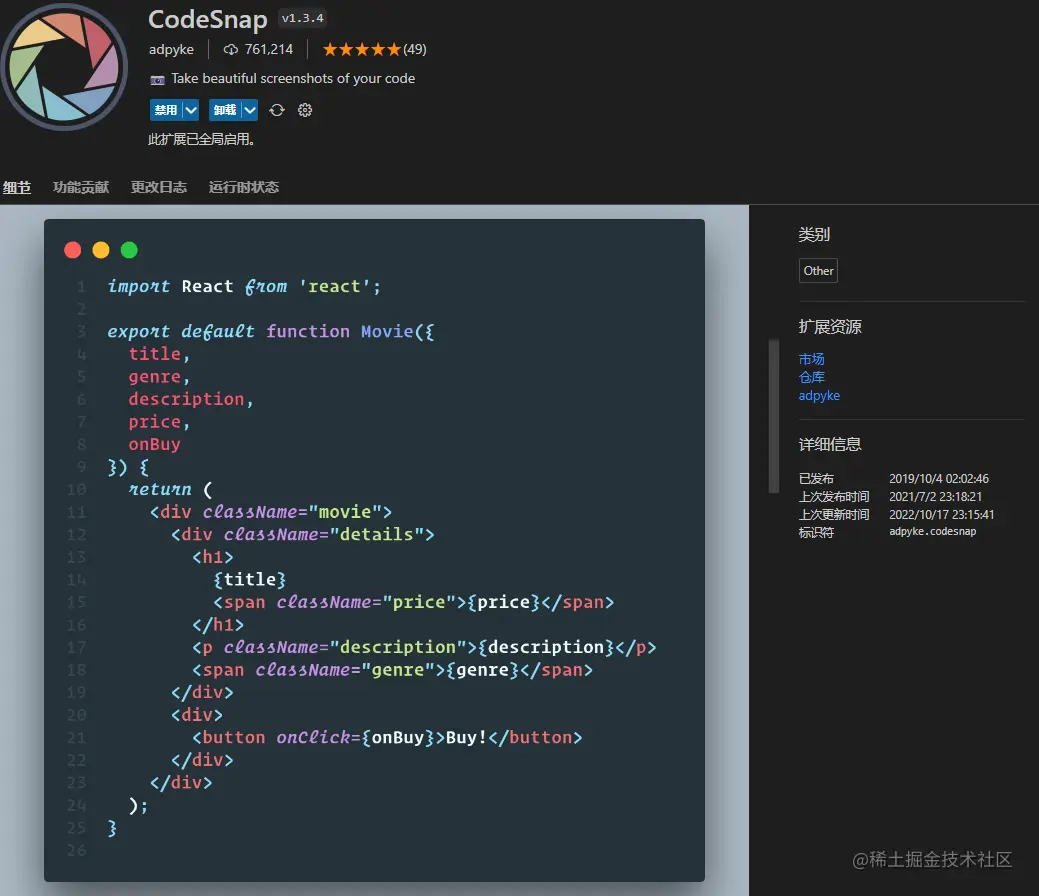The width and height of the screenshot is (1039, 896).
Task: Click the 详细信息 heading
Action: click(x=830, y=444)
